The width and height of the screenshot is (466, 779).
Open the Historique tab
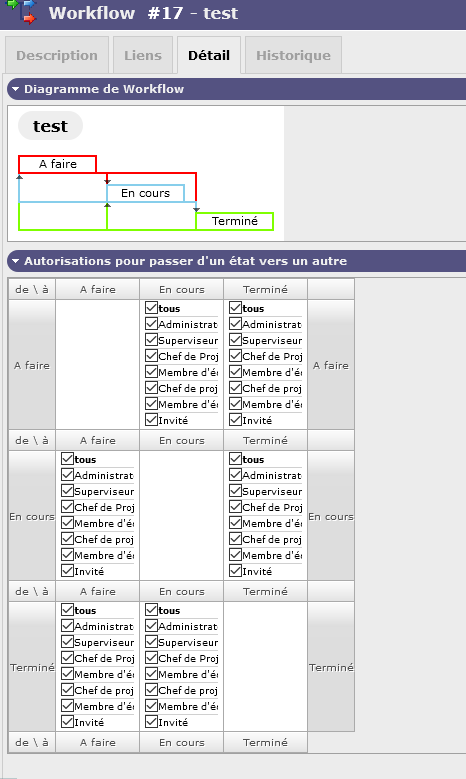(293, 55)
